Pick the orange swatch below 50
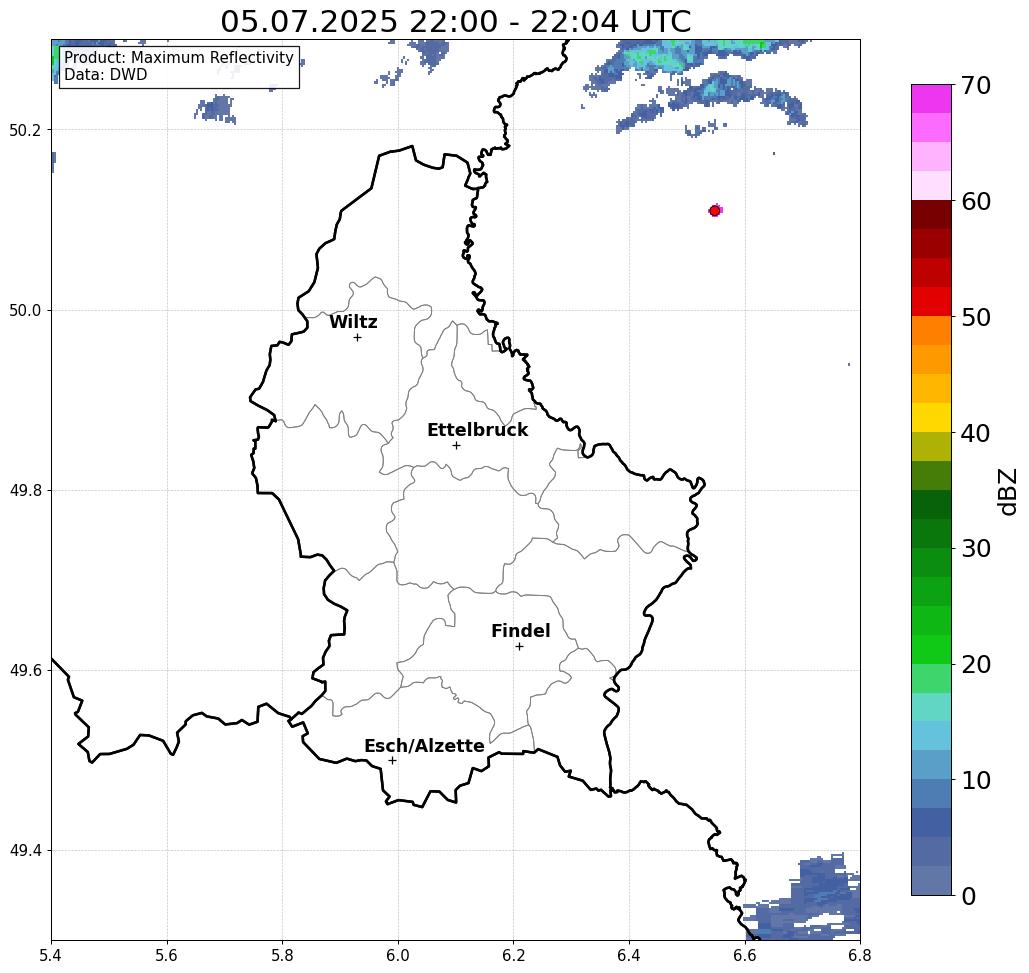 (x=931, y=331)
